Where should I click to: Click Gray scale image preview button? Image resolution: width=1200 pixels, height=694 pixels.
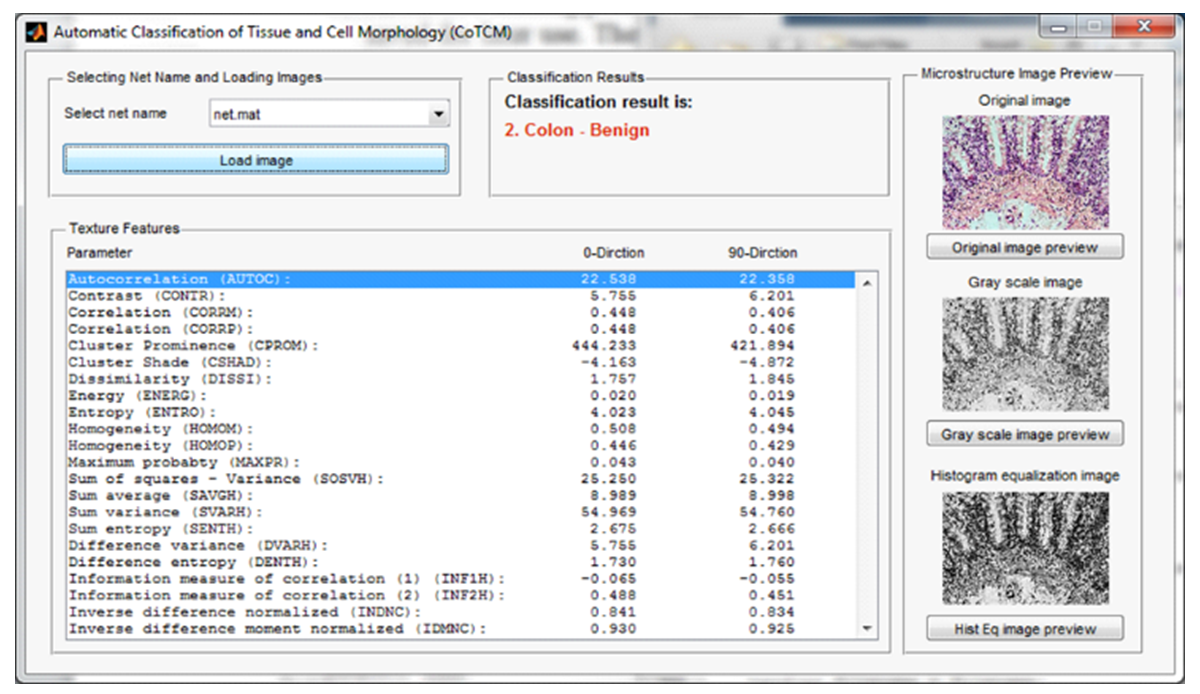(x=1024, y=435)
